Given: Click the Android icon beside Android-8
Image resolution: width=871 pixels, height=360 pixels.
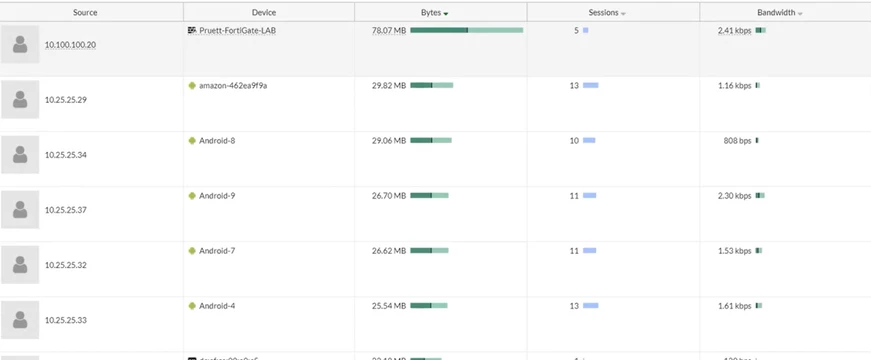Looking at the screenshot, I should tap(192, 141).
